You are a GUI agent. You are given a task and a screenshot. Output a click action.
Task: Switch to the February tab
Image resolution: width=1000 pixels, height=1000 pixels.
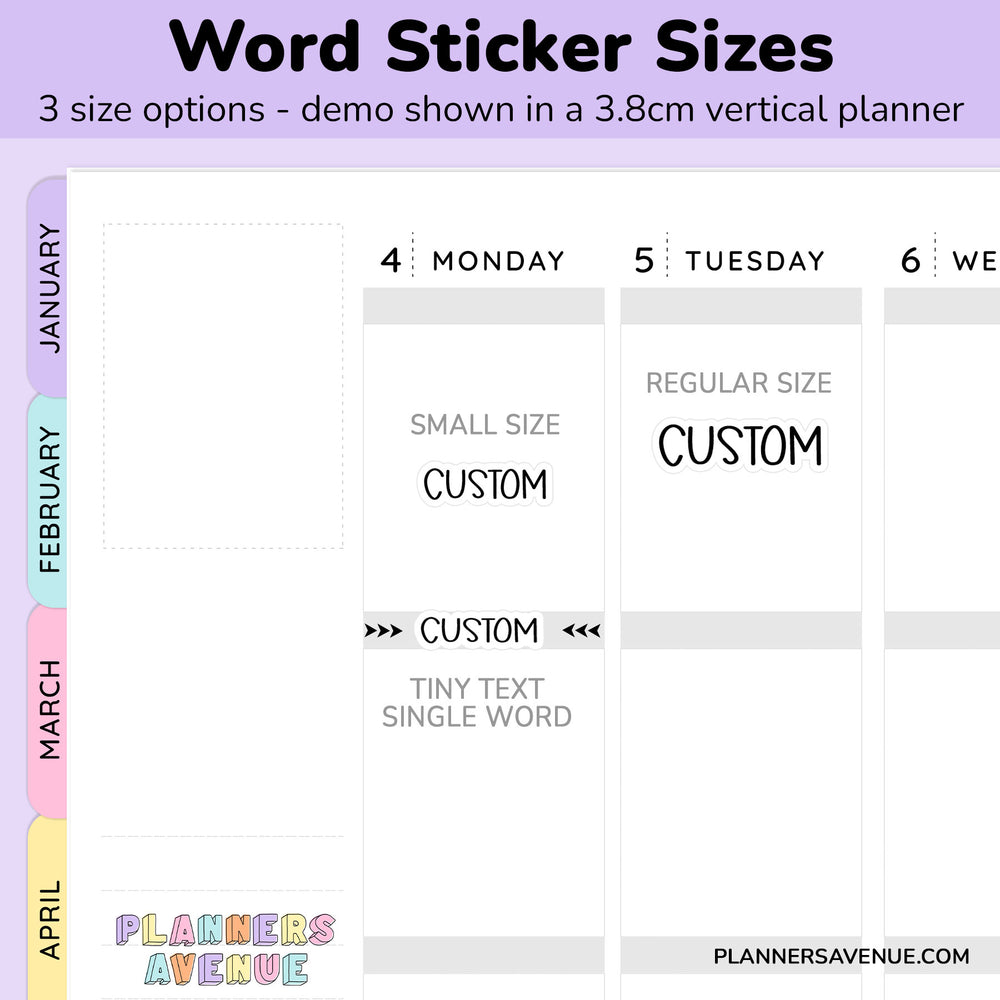click(x=48, y=500)
